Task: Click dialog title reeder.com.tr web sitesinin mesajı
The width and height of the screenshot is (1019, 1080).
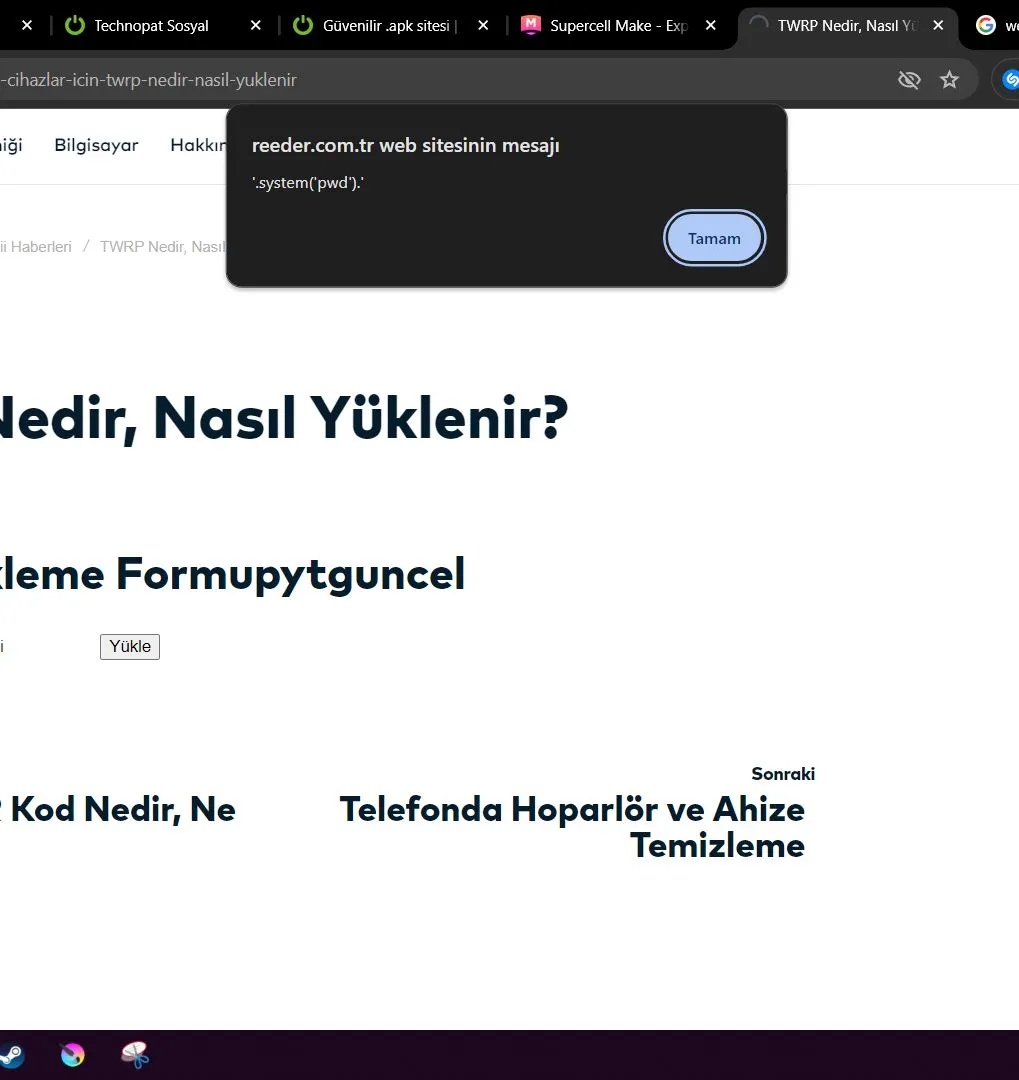Action: pos(405,145)
